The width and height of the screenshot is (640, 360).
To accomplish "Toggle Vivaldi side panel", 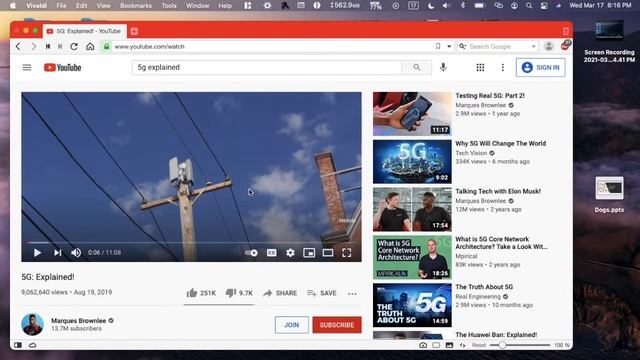I will (18, 345).
